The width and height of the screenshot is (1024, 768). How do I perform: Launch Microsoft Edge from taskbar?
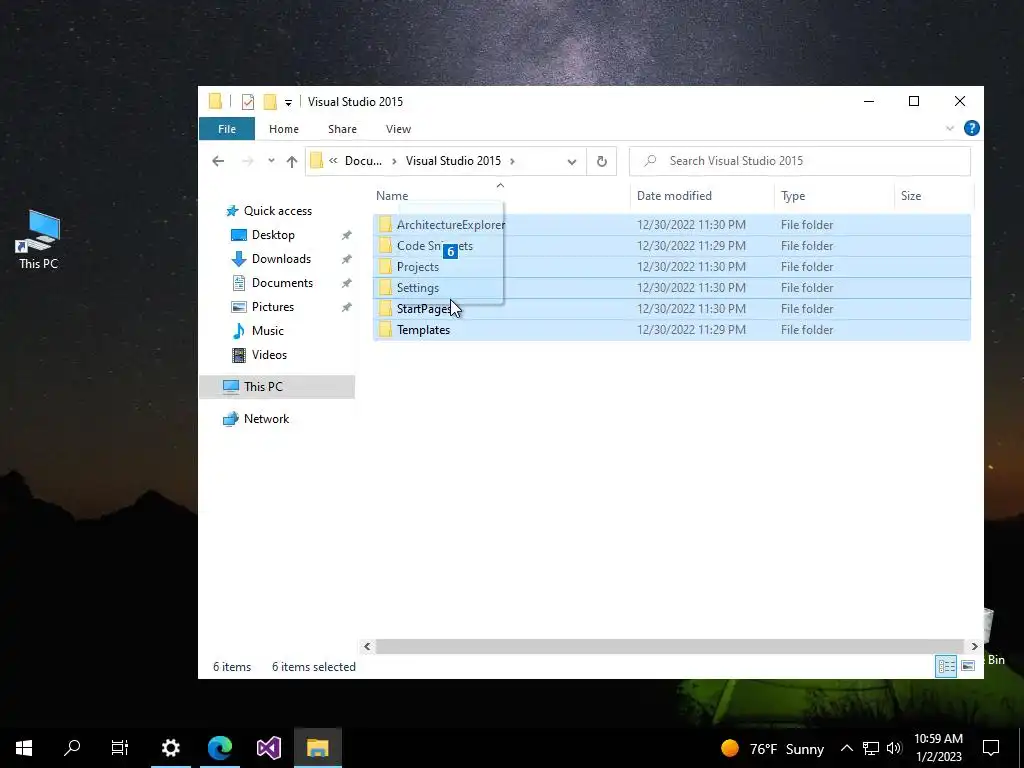(219, 748)
